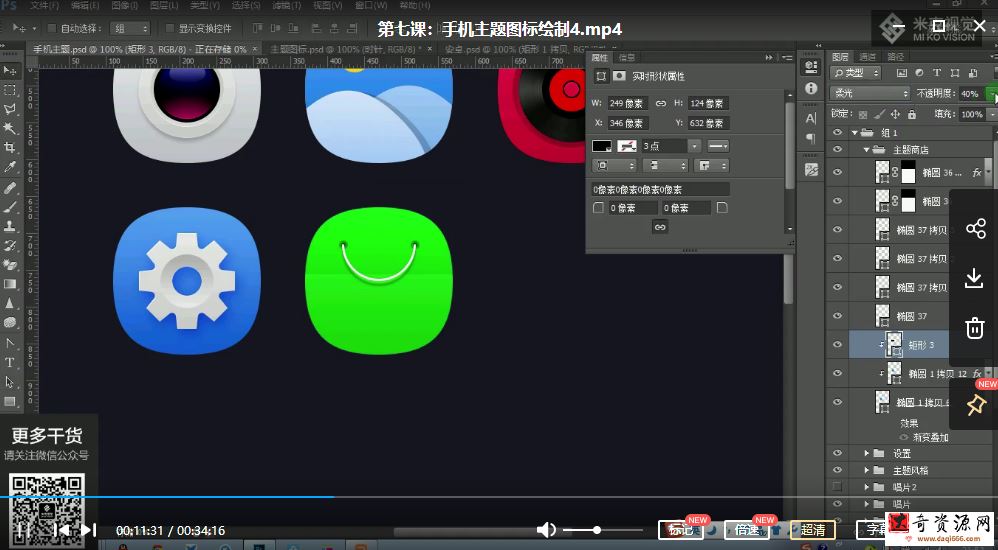
Task: Select the Lasso tool
Action: pos(10,109)
